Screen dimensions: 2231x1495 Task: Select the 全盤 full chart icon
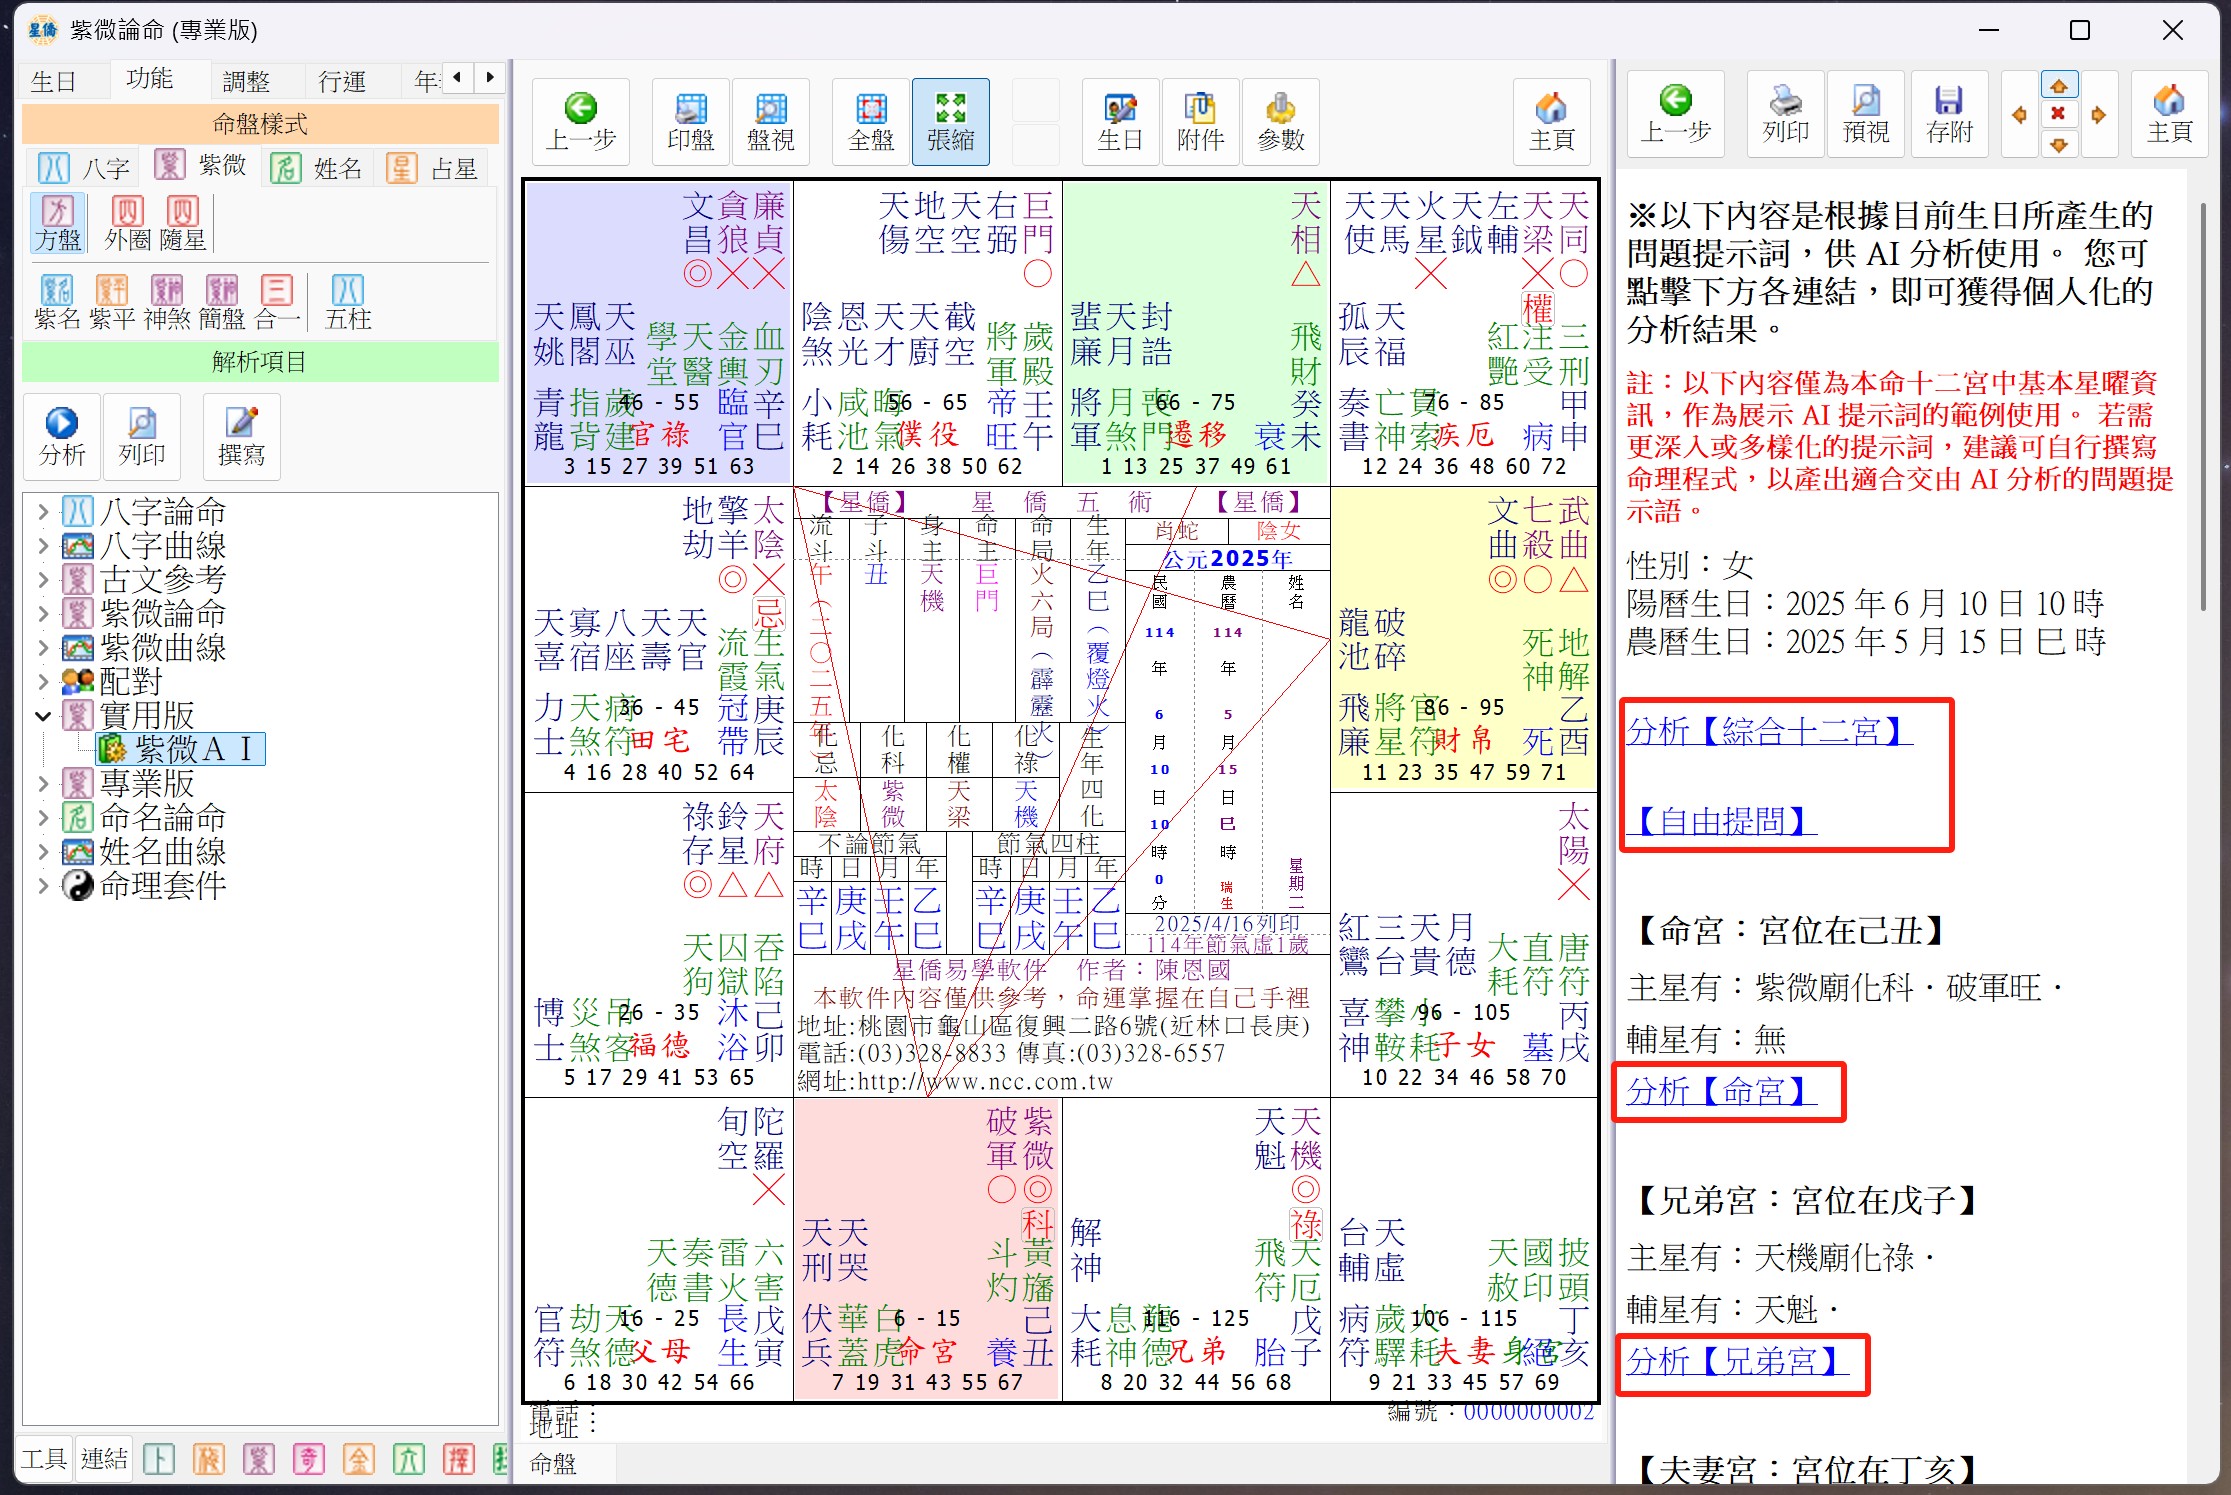870,121
